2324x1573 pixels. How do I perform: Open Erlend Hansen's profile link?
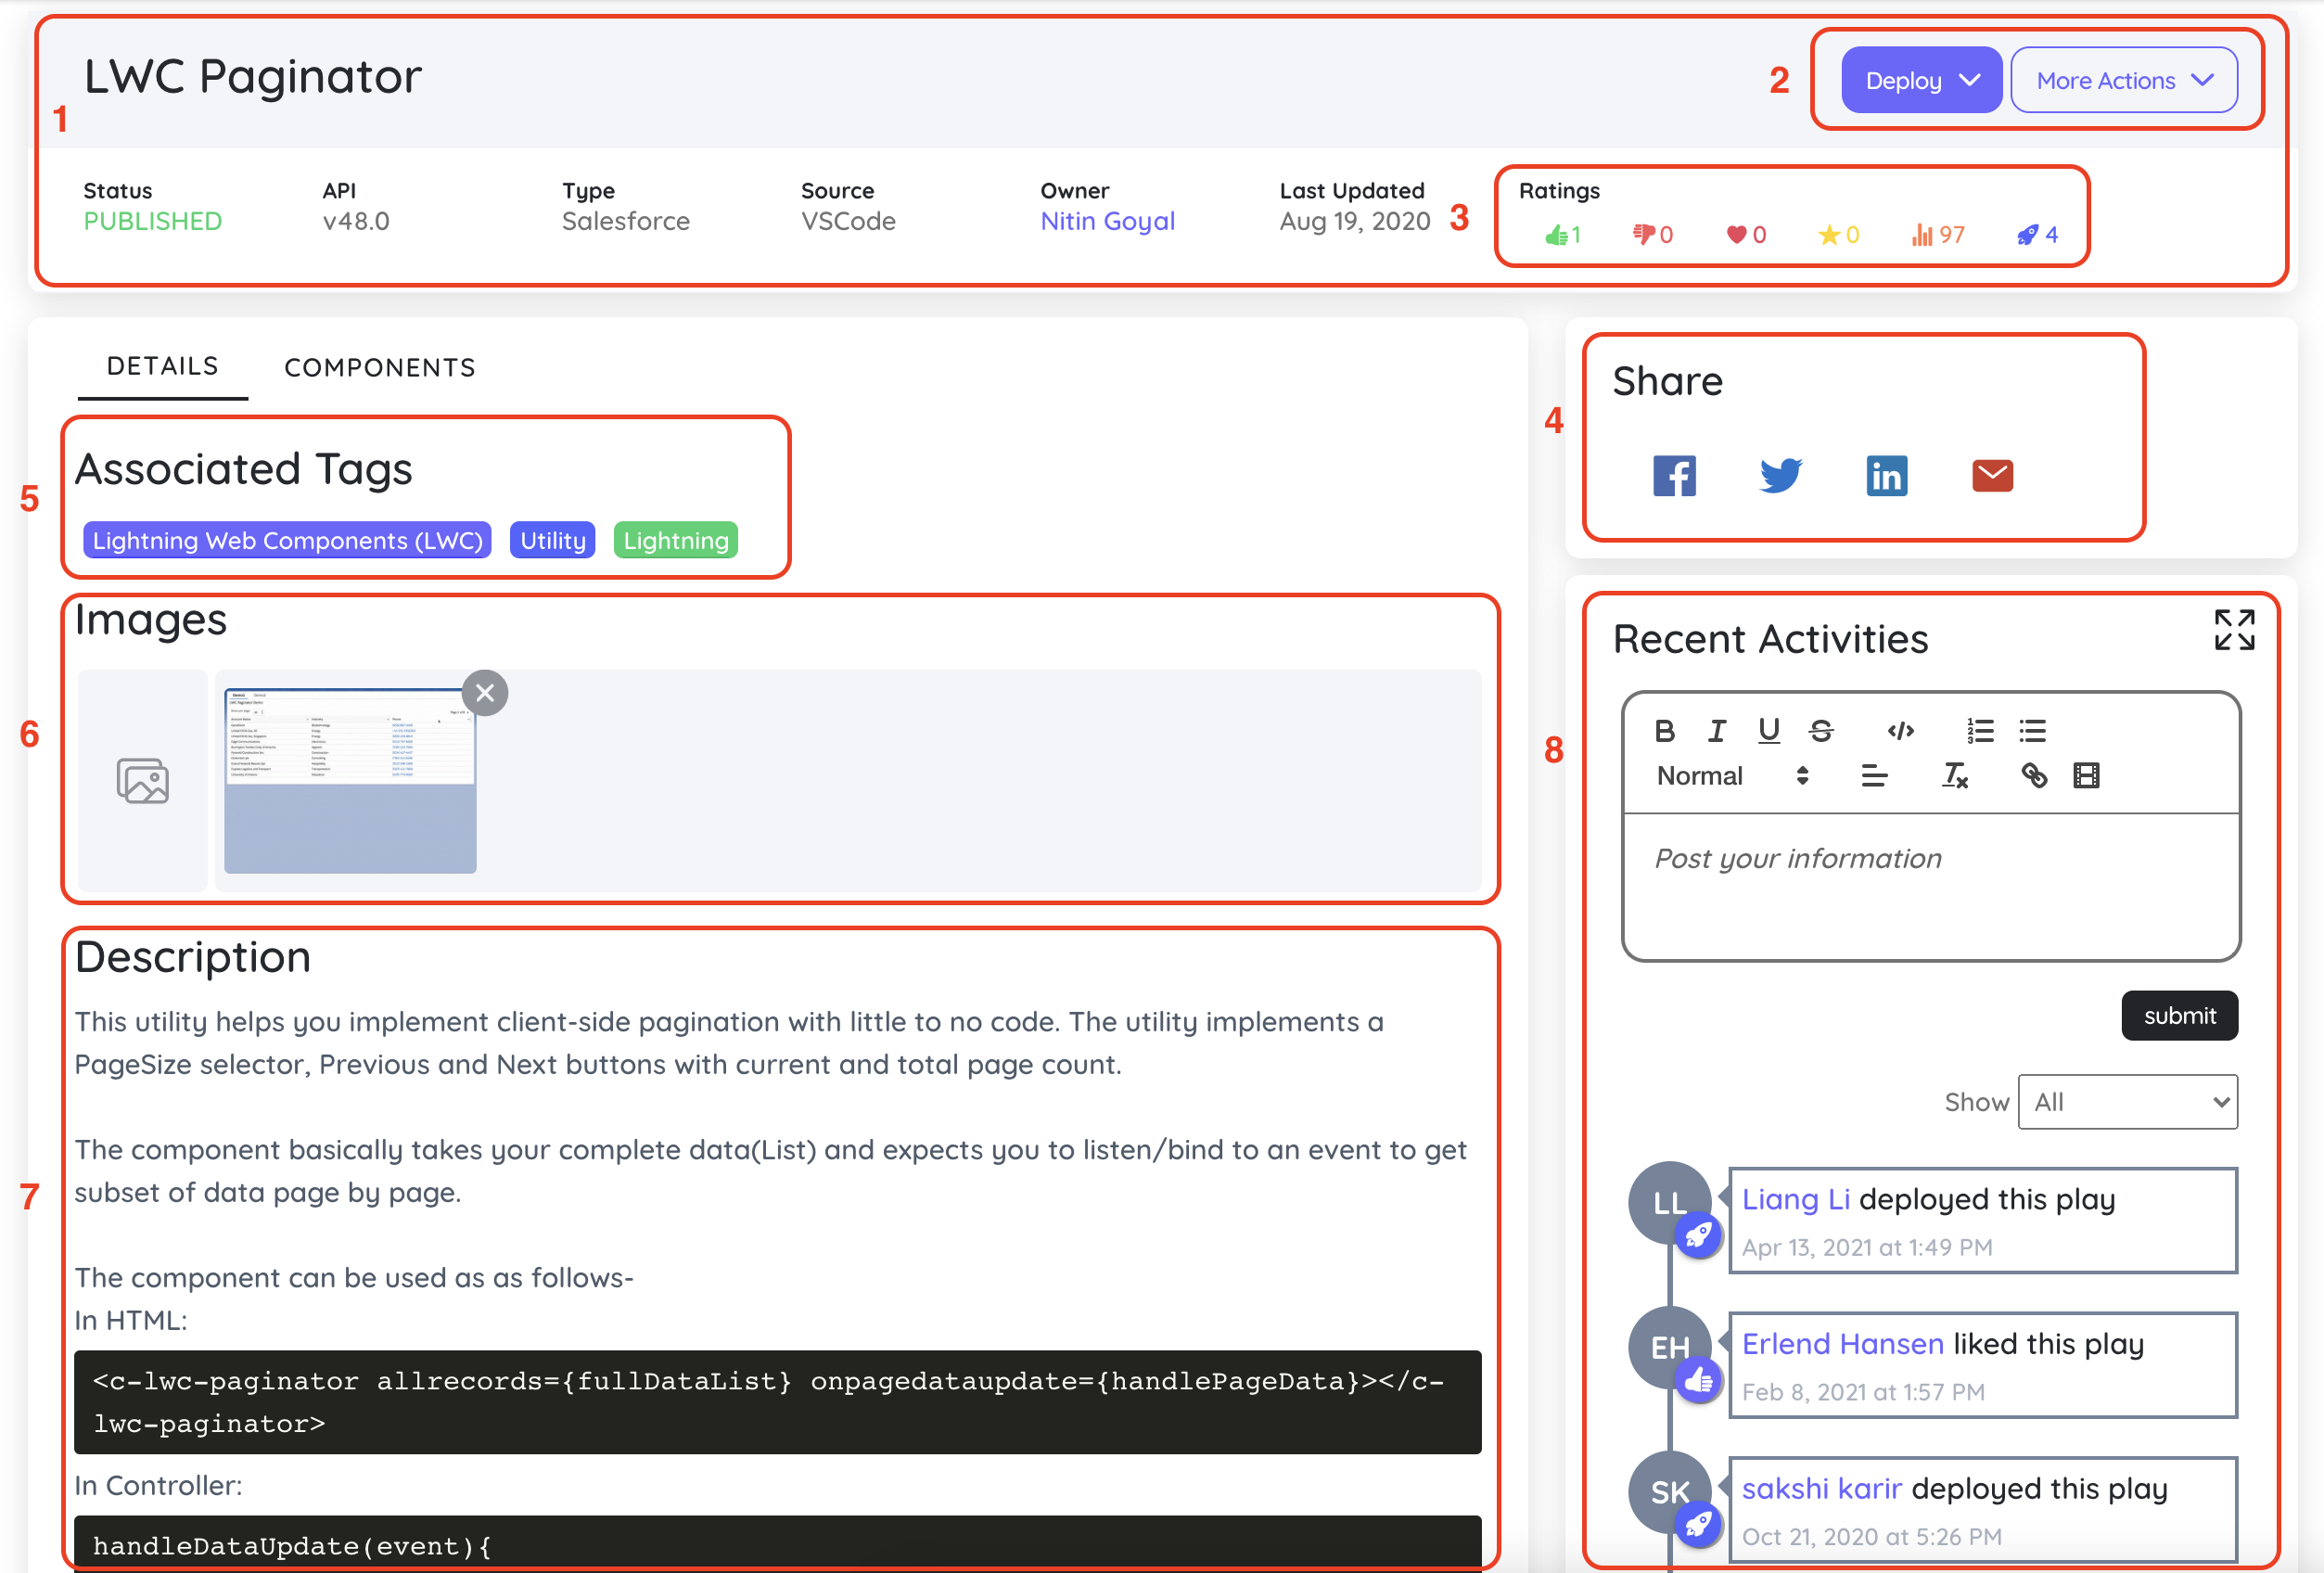1843,1344
